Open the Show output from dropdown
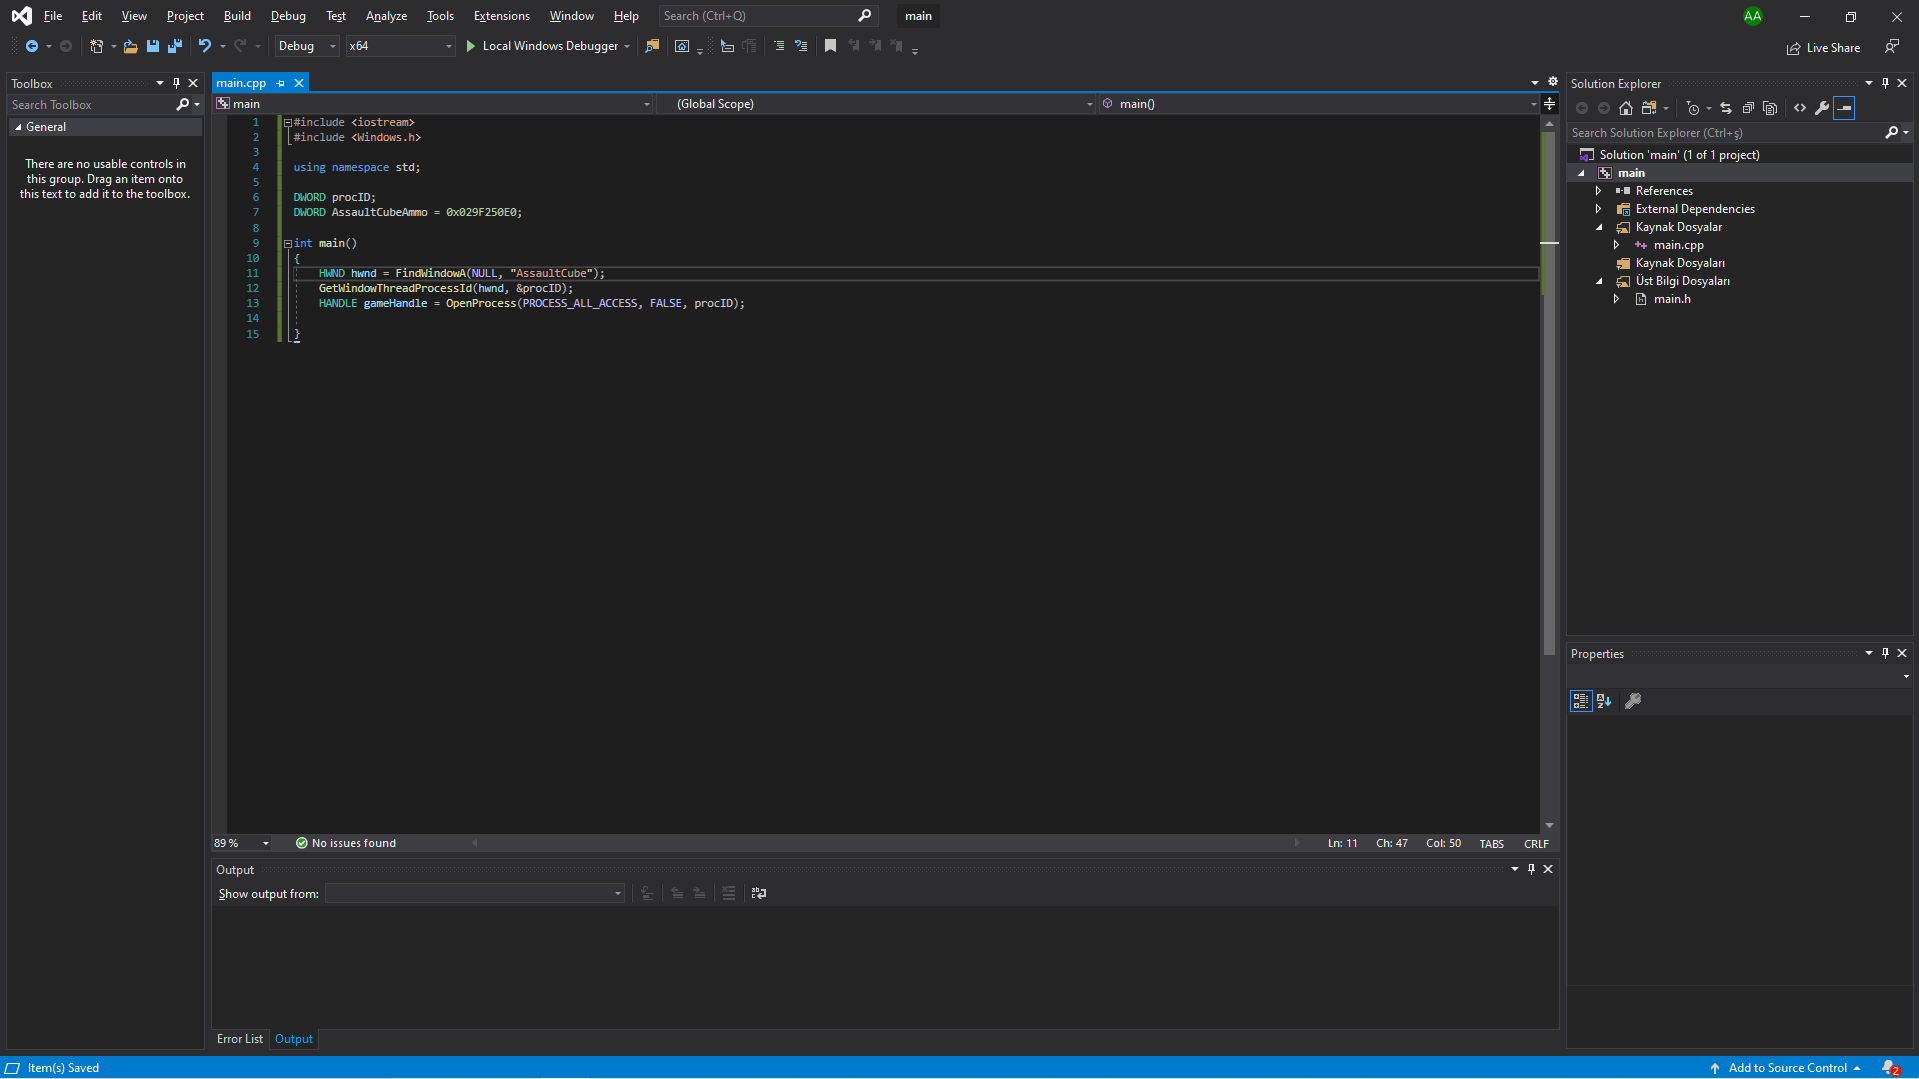 [x=475, y=893]
